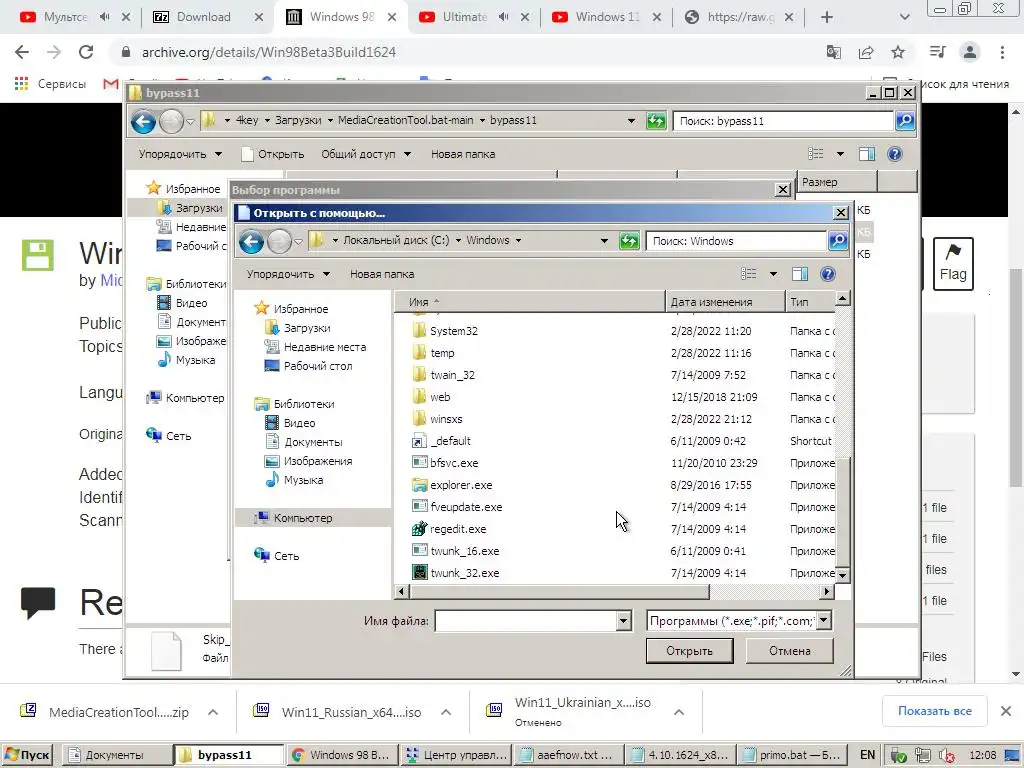The height and width of the screenshot is (768, 1024).
Task: Click translate page icon in address bar
Action: pyautogui.click(x=833, y=52)
